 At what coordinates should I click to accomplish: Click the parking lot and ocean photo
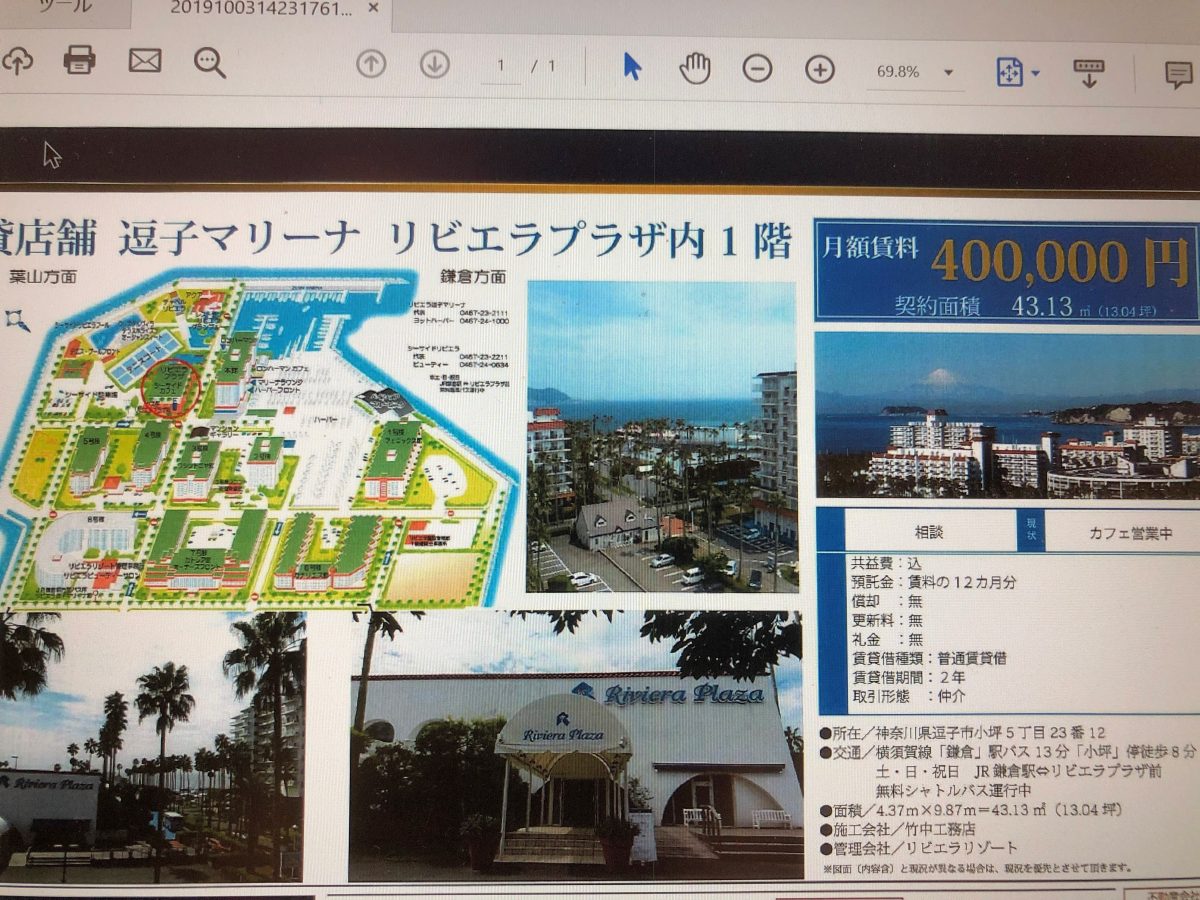(662, 437)
